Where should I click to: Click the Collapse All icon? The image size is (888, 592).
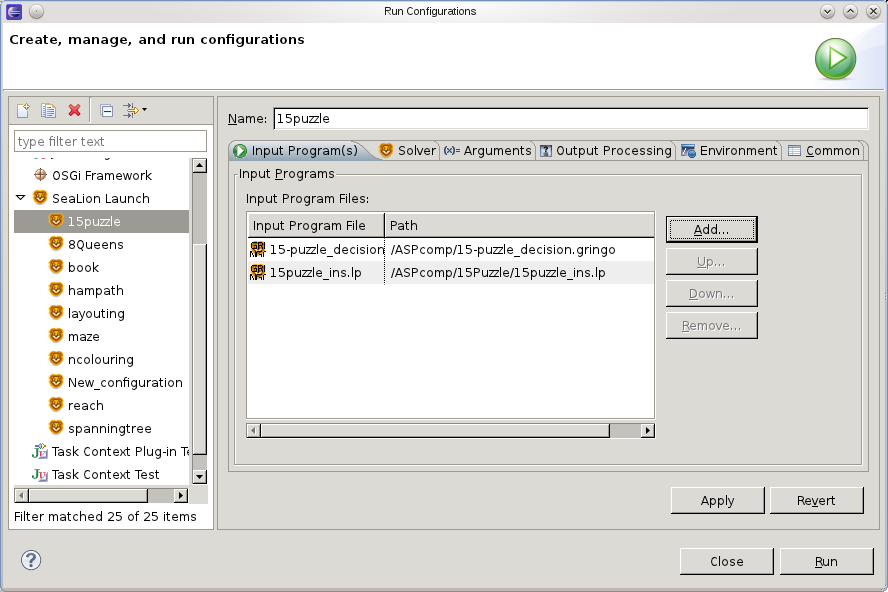coord(106,110)
